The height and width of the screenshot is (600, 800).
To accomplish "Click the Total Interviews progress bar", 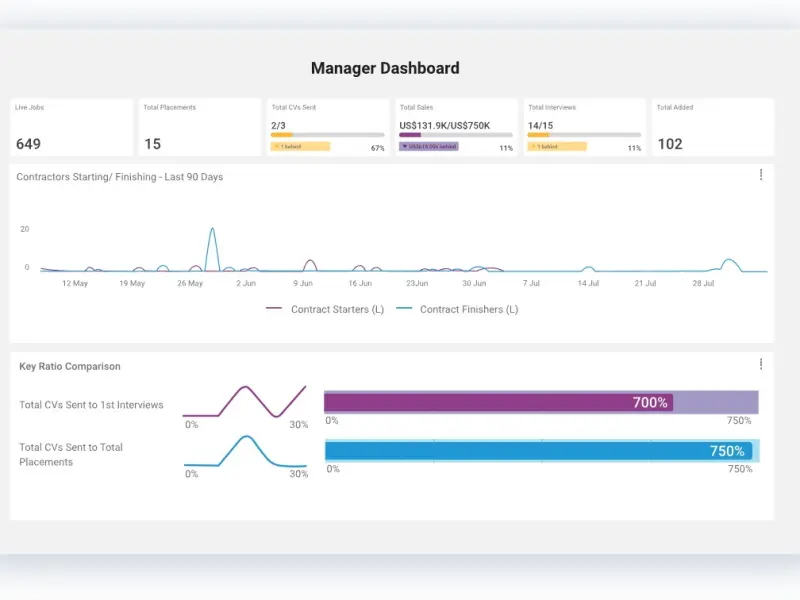I will (x=584, y=134).
